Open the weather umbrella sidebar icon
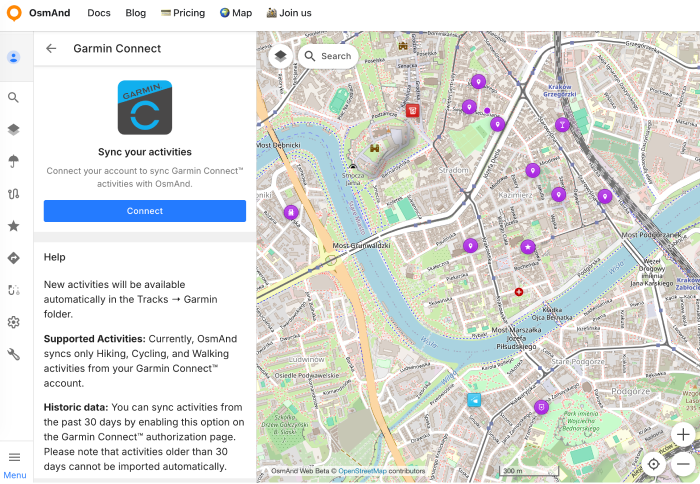The width and height of the screenshot is (700, 484). (x=14, y=161)
